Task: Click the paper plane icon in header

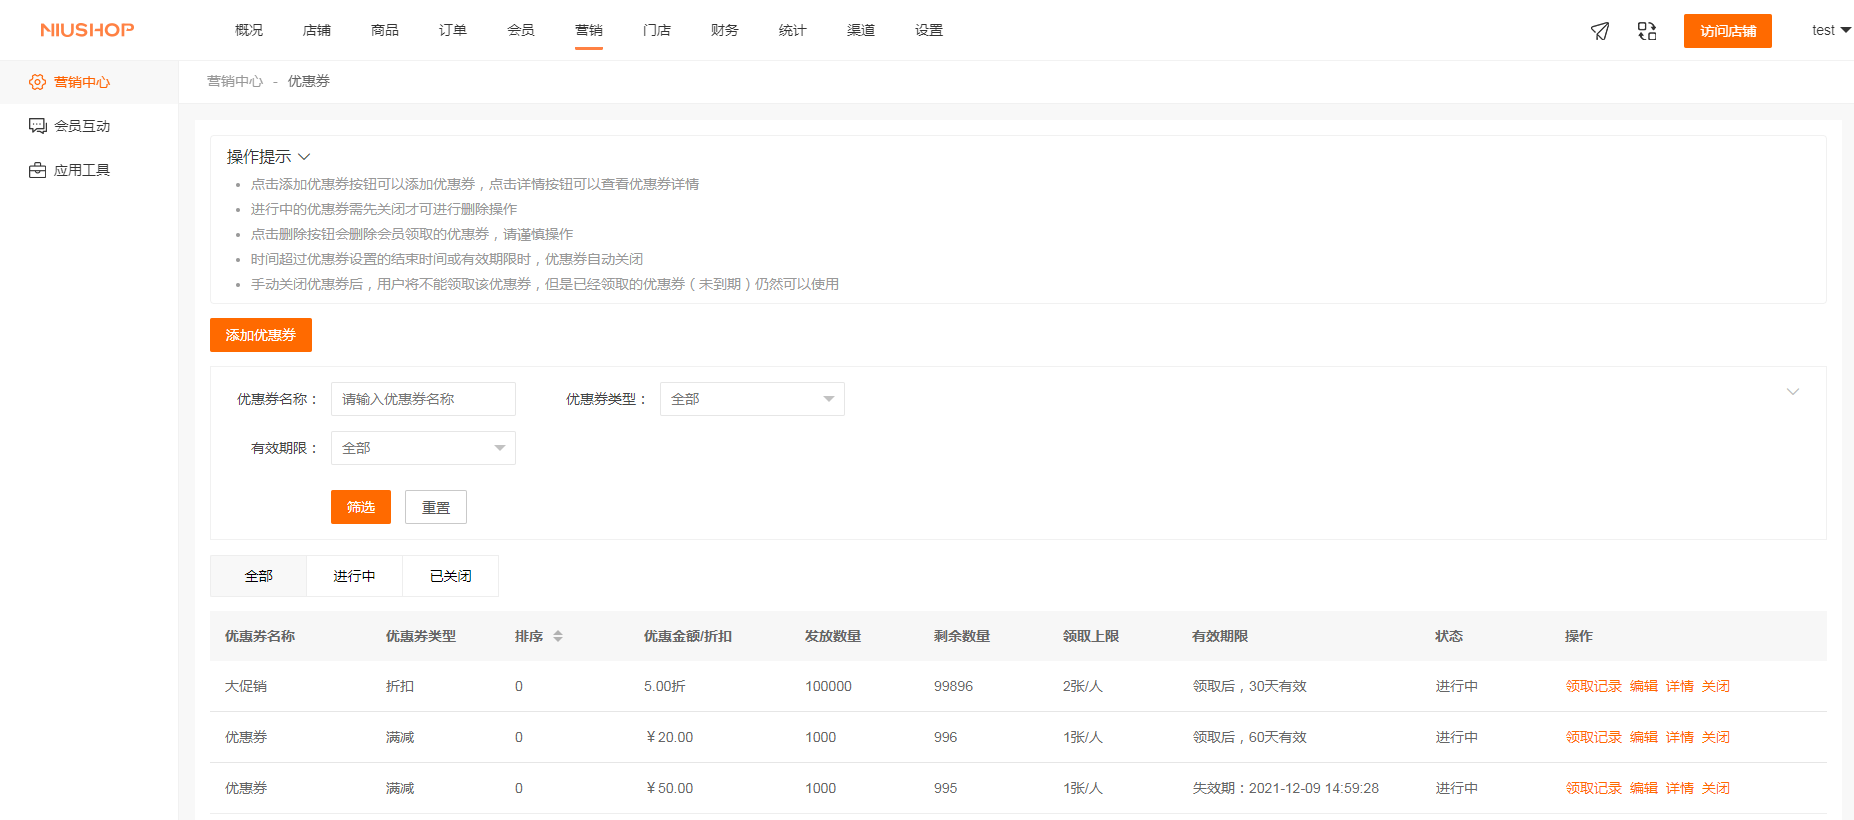Action: click(x=1600, y=31)
